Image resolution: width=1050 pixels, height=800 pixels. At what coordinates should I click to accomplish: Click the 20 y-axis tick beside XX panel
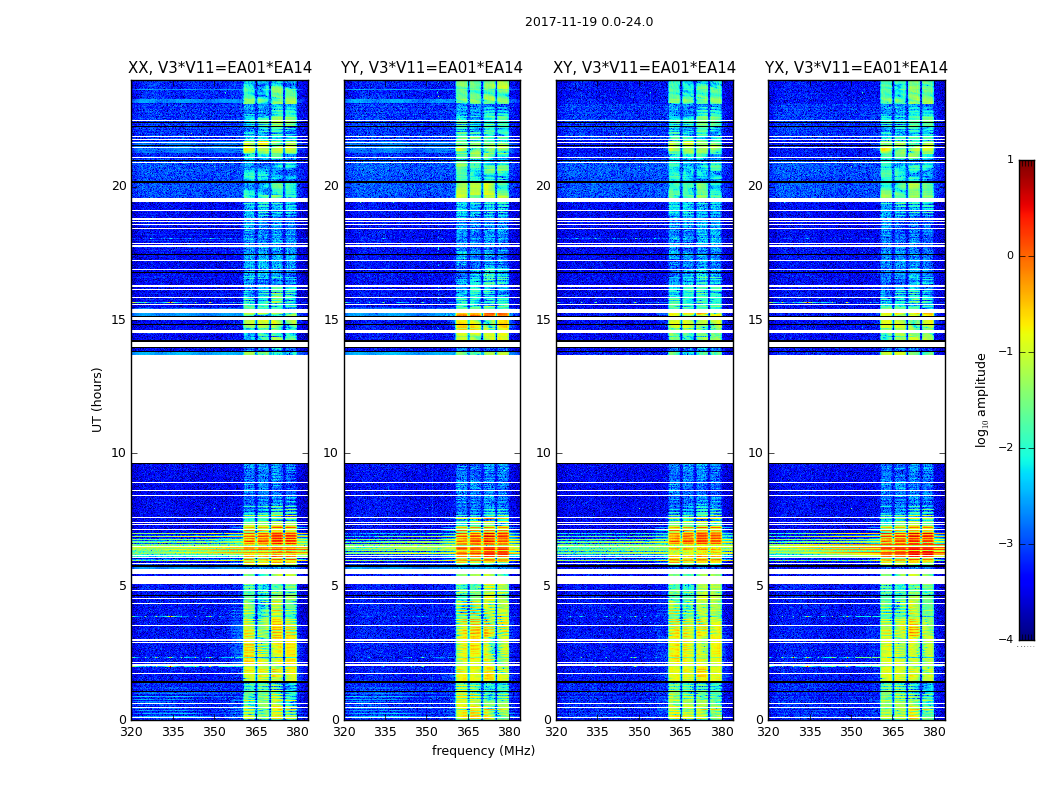click(119, 186)
